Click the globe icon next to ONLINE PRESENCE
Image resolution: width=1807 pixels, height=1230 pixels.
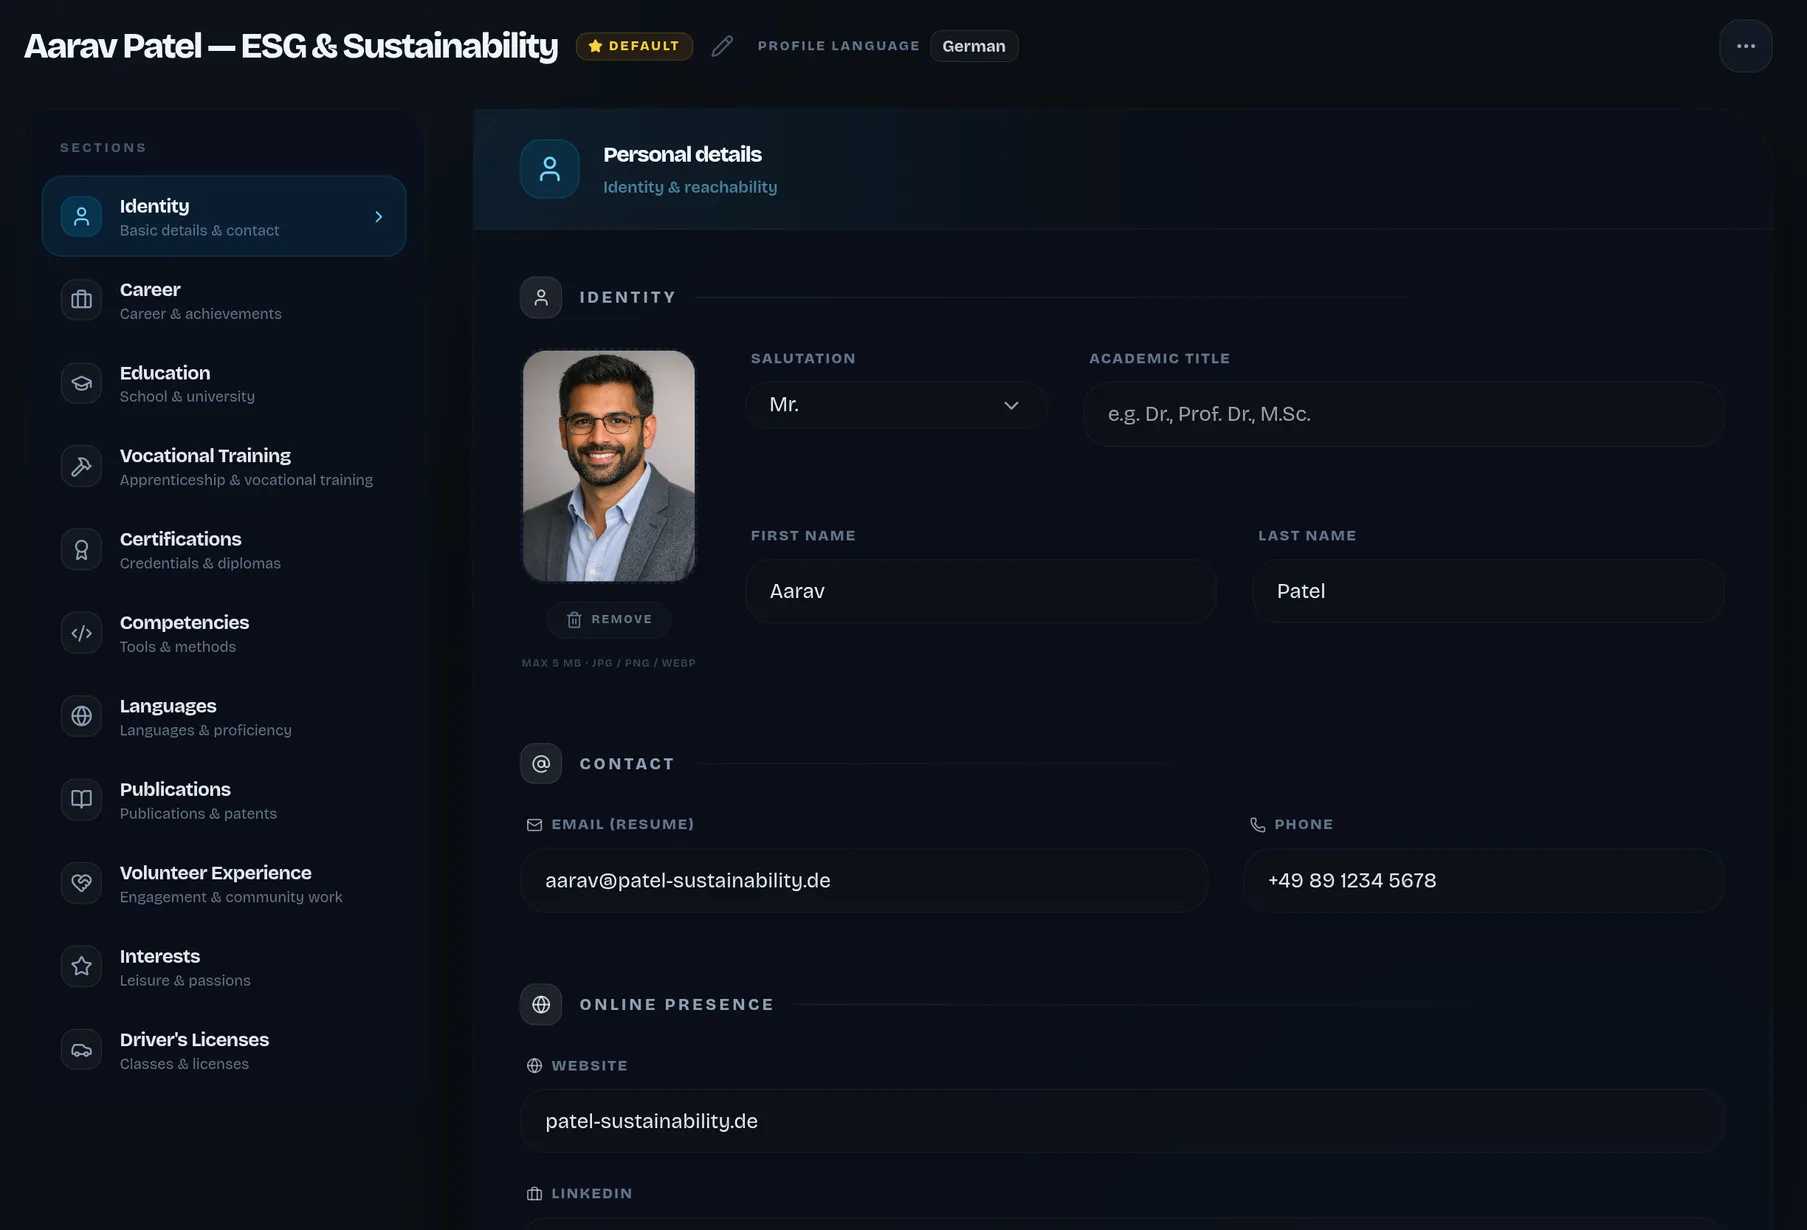(541, 1005)
